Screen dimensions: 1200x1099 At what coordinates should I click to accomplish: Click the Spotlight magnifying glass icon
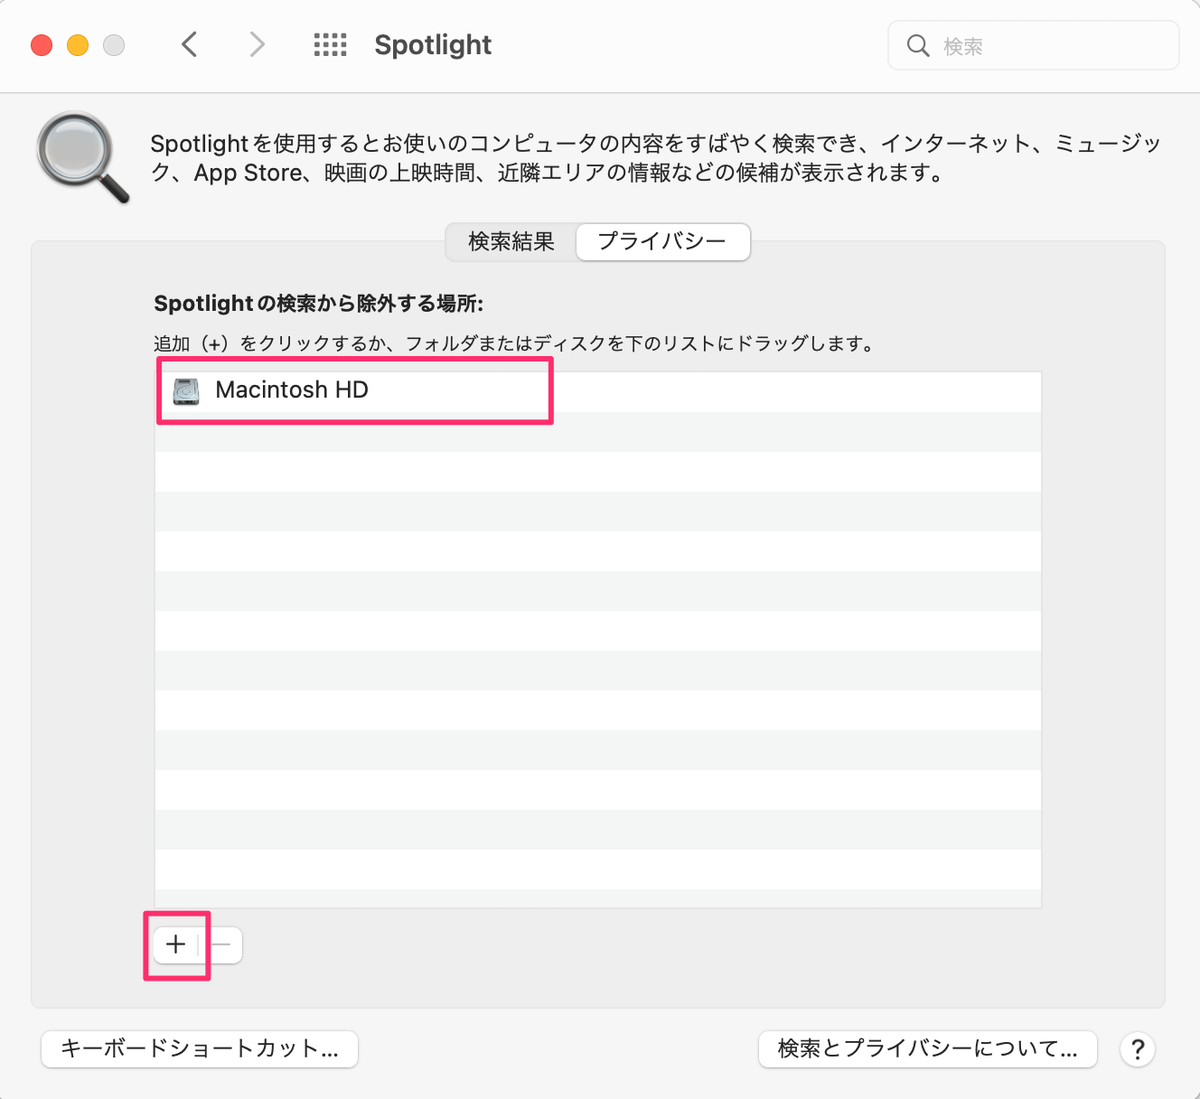(83, 158)
